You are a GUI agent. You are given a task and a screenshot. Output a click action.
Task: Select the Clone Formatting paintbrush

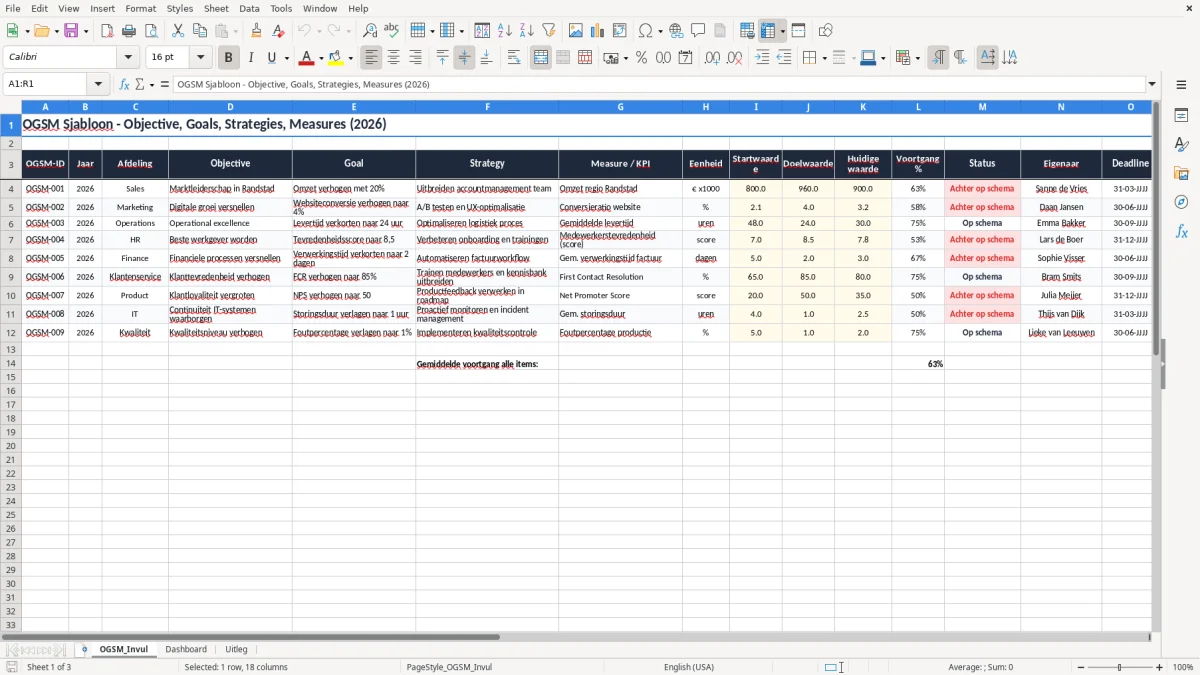click(256, 31)
